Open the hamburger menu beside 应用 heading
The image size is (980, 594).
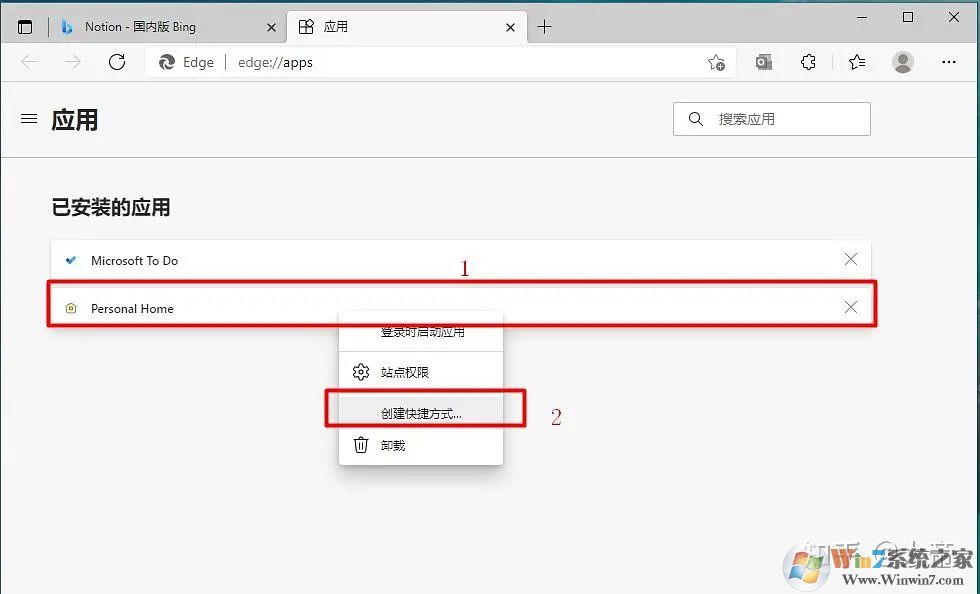(x=28, y=119)
